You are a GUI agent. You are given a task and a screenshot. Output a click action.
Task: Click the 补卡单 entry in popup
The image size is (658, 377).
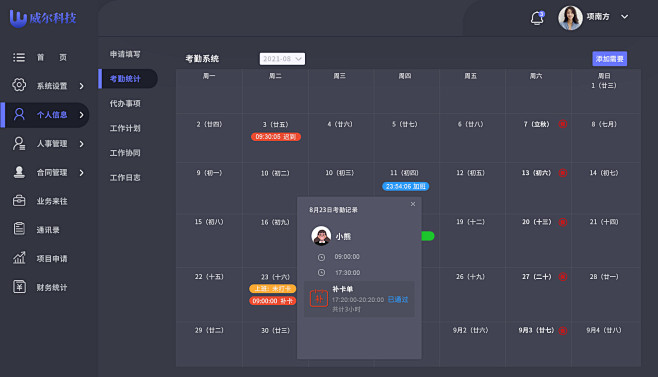[359, 299]
